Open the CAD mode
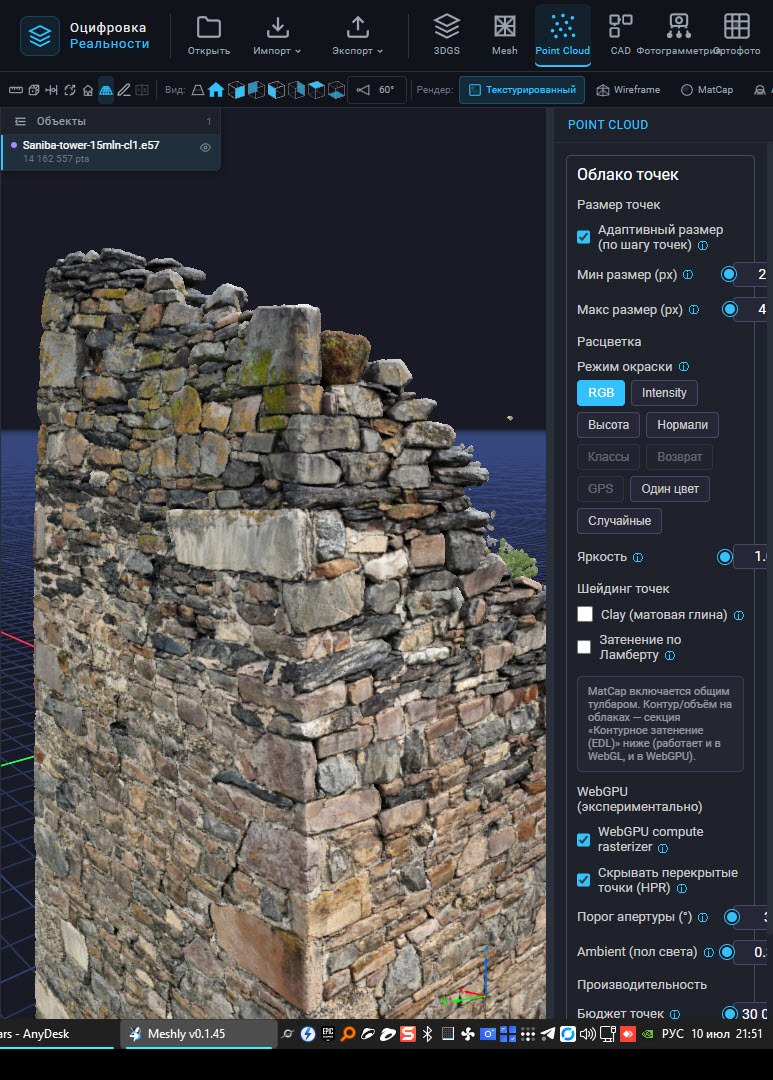This screenshot has height=1080, width=773. click(620, 34)
